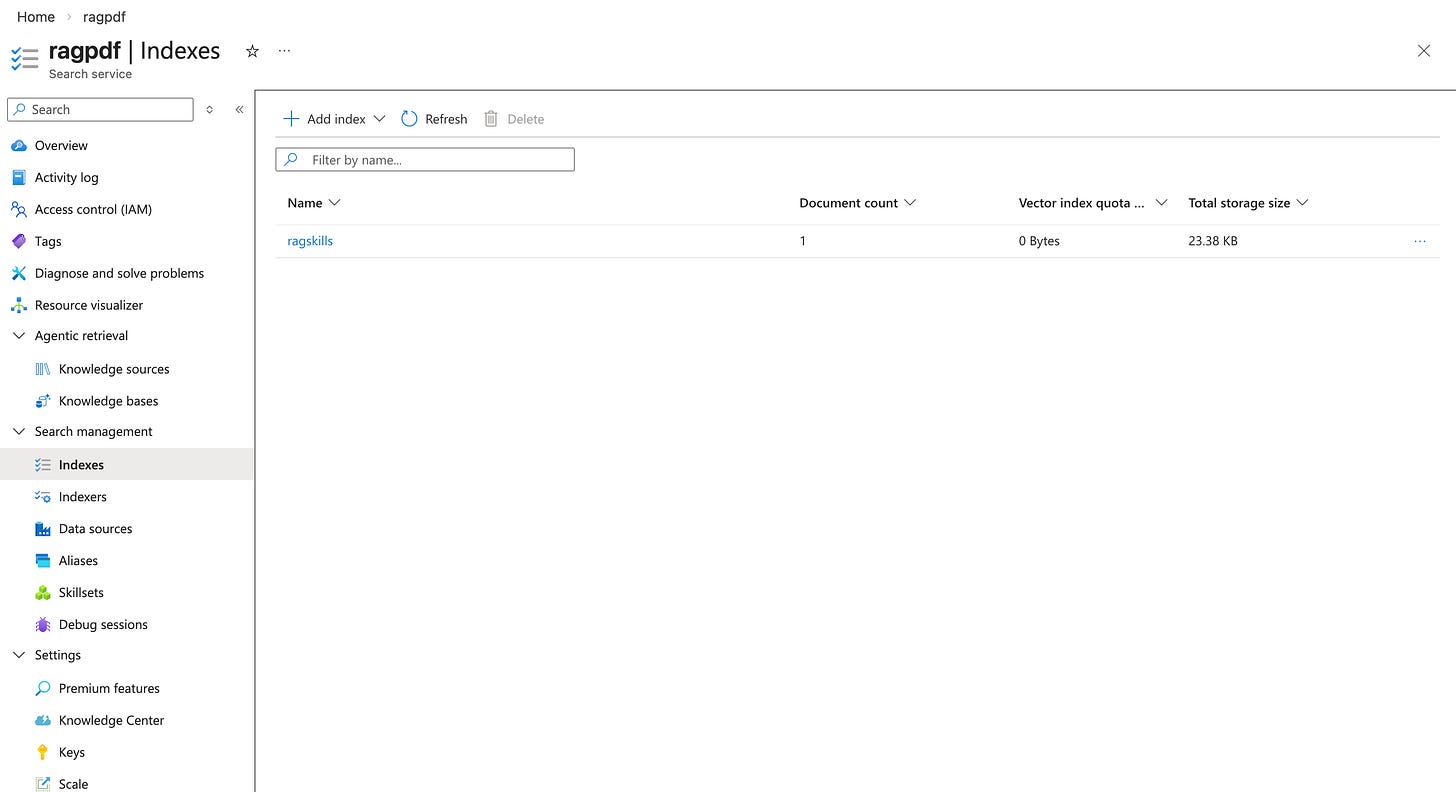Favorite the ragpdf service with the star

click(252, 51)
